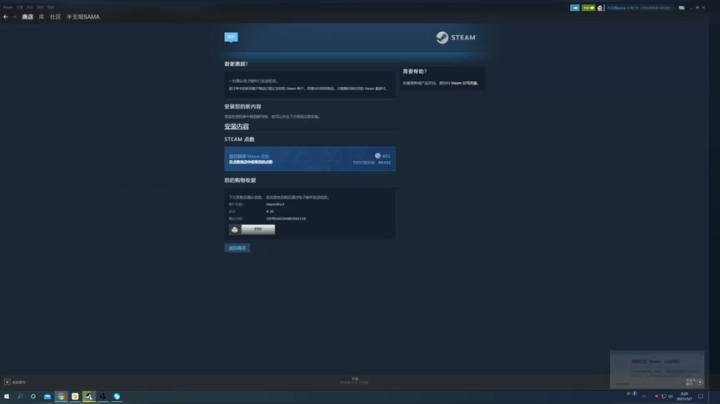This screenshot has height=404, width=720.
Task: Click the Steam logo in the page header
Action: (x=456, y=38)
